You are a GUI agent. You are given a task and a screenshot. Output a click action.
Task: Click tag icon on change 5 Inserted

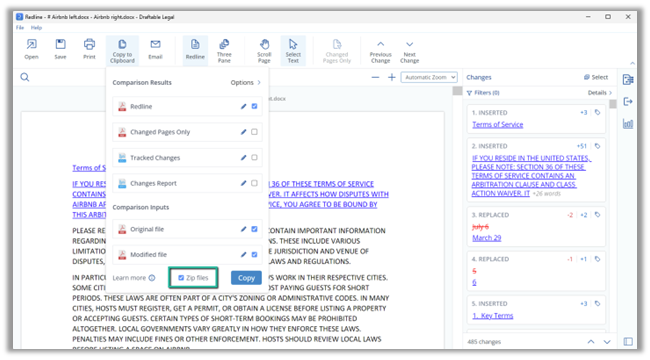[x=597, y=304]
